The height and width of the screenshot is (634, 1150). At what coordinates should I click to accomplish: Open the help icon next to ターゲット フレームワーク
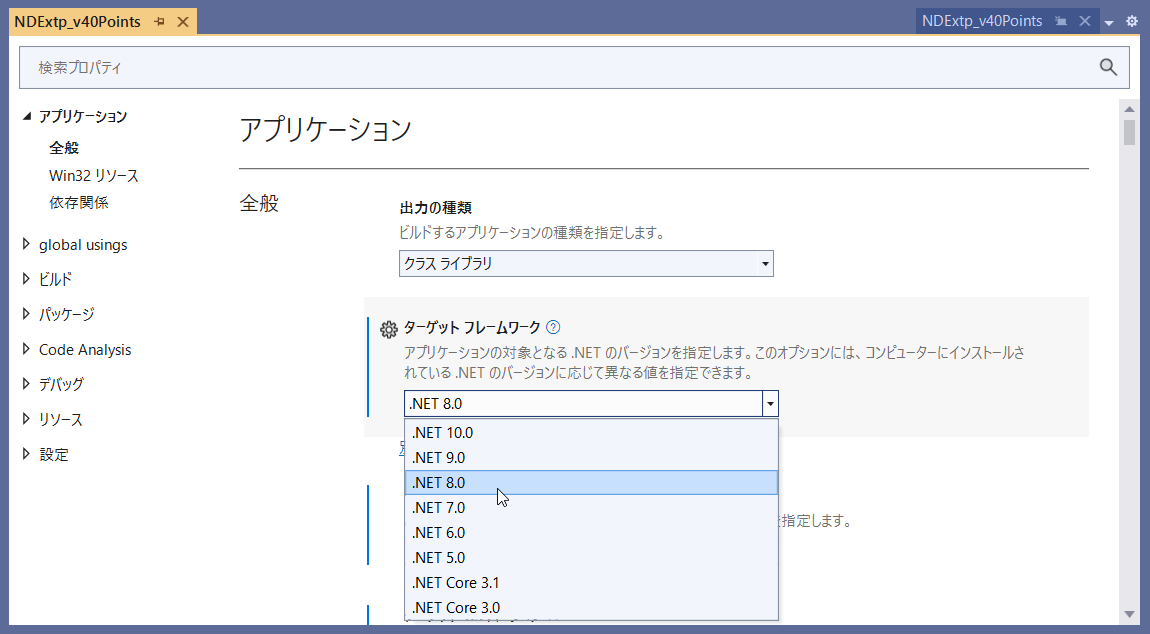pos(553,327)
